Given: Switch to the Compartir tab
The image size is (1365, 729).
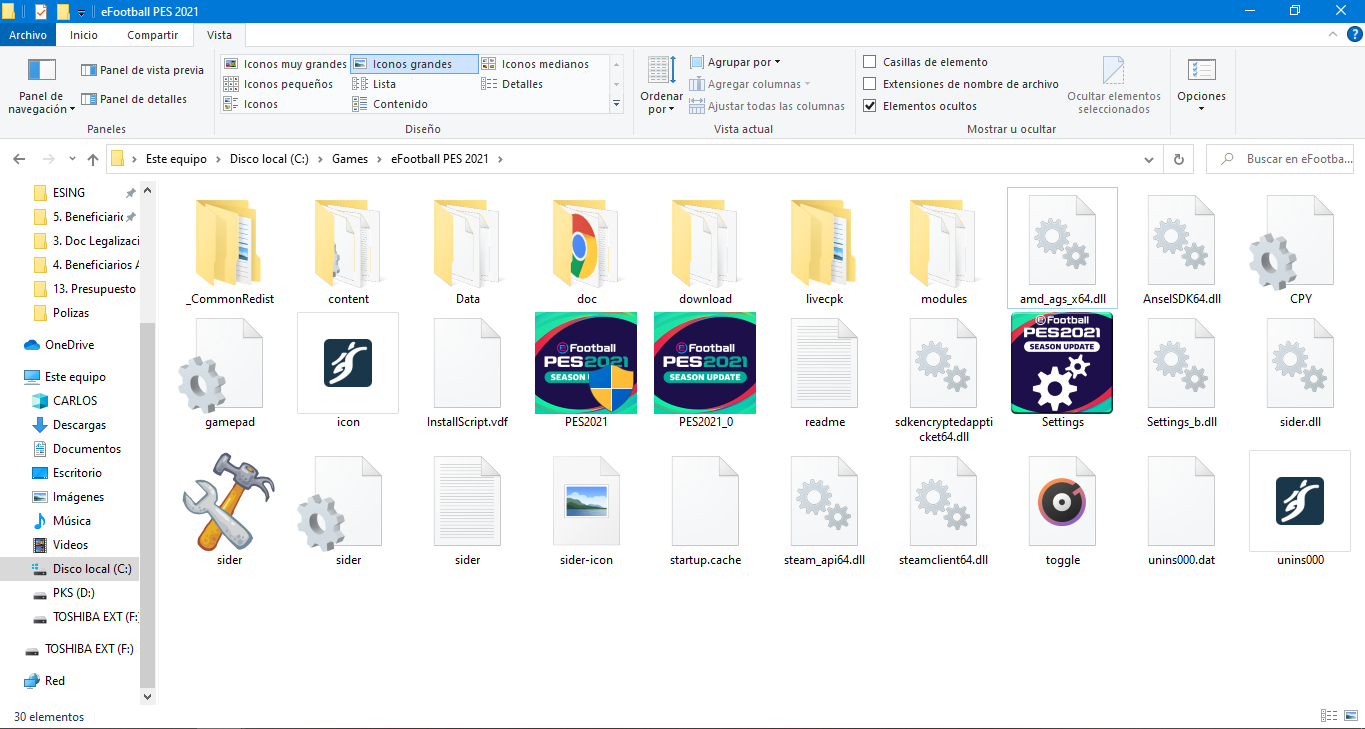Looking at the screenshot, I should pos(152,34).
